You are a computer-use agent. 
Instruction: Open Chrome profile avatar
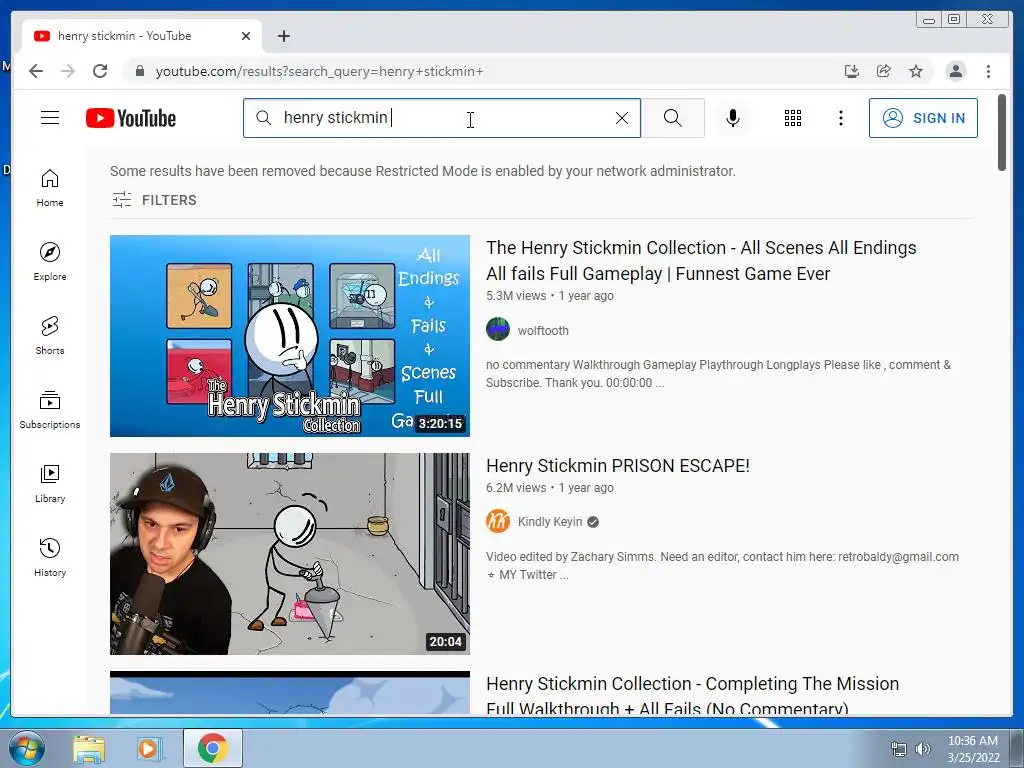[x=955, y=71]
